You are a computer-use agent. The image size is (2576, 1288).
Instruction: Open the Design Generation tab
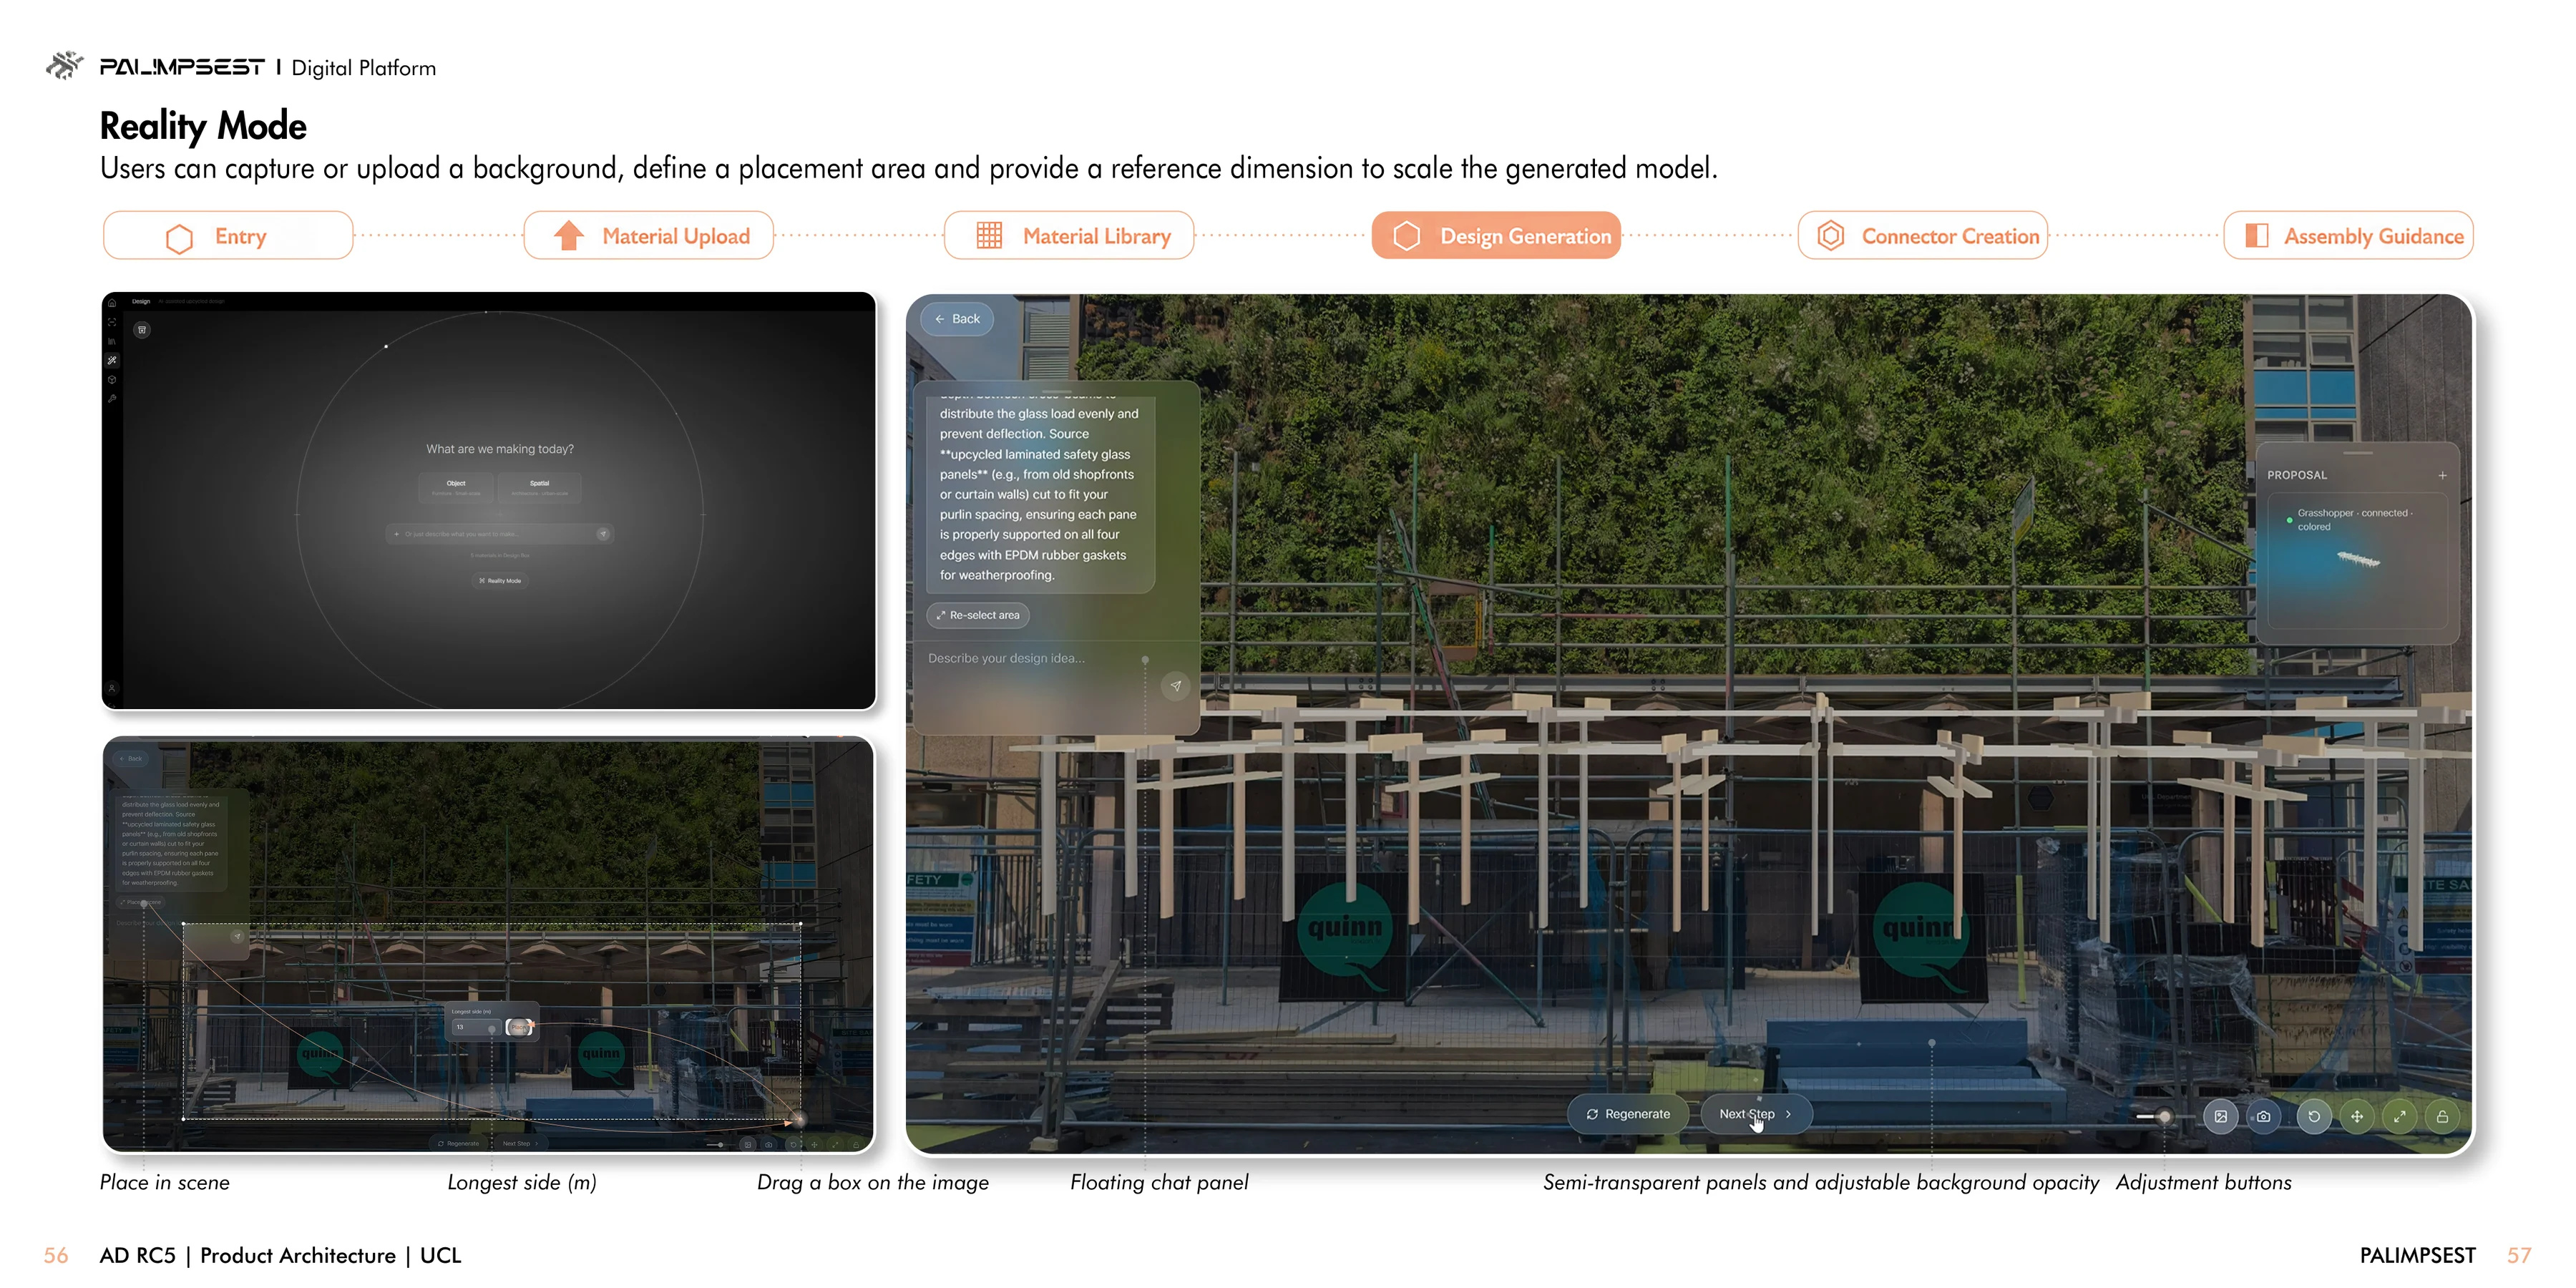click(x=1496, y=236)
